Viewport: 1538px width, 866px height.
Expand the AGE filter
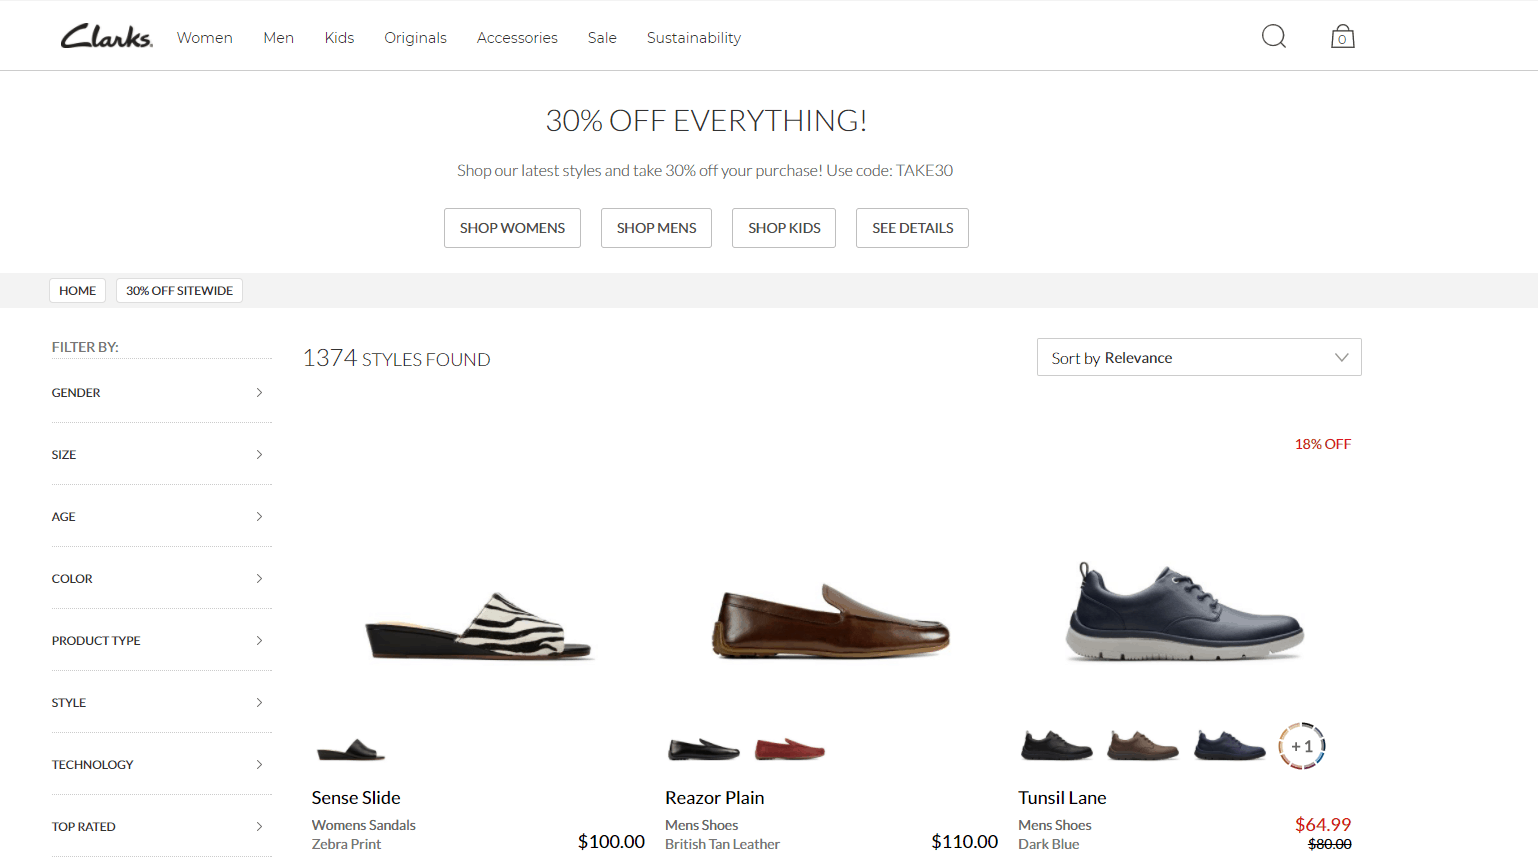pos(161,517)
